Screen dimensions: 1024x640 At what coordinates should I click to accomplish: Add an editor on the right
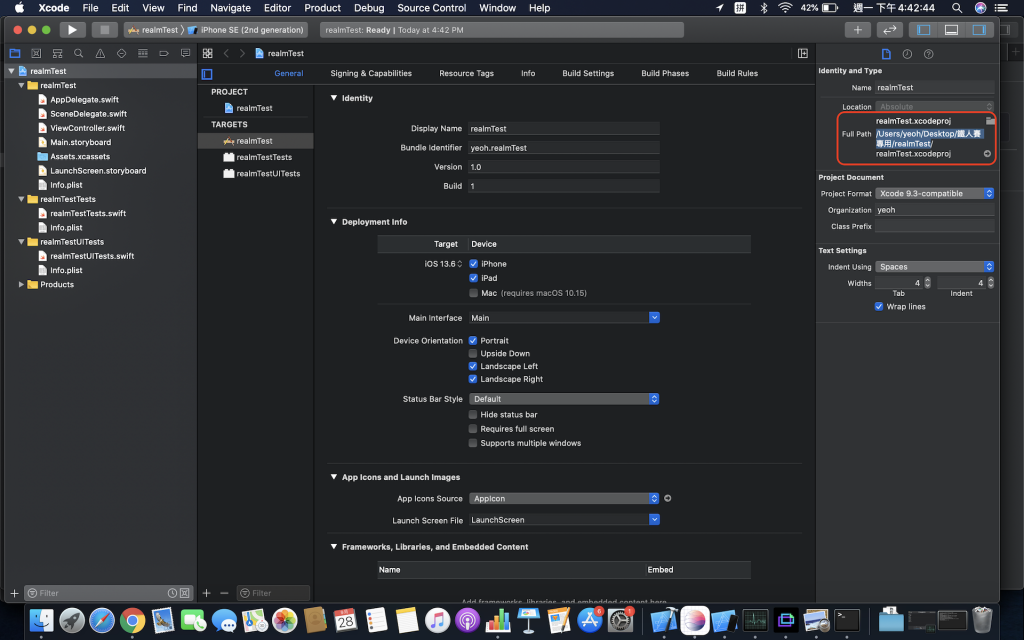803,54
